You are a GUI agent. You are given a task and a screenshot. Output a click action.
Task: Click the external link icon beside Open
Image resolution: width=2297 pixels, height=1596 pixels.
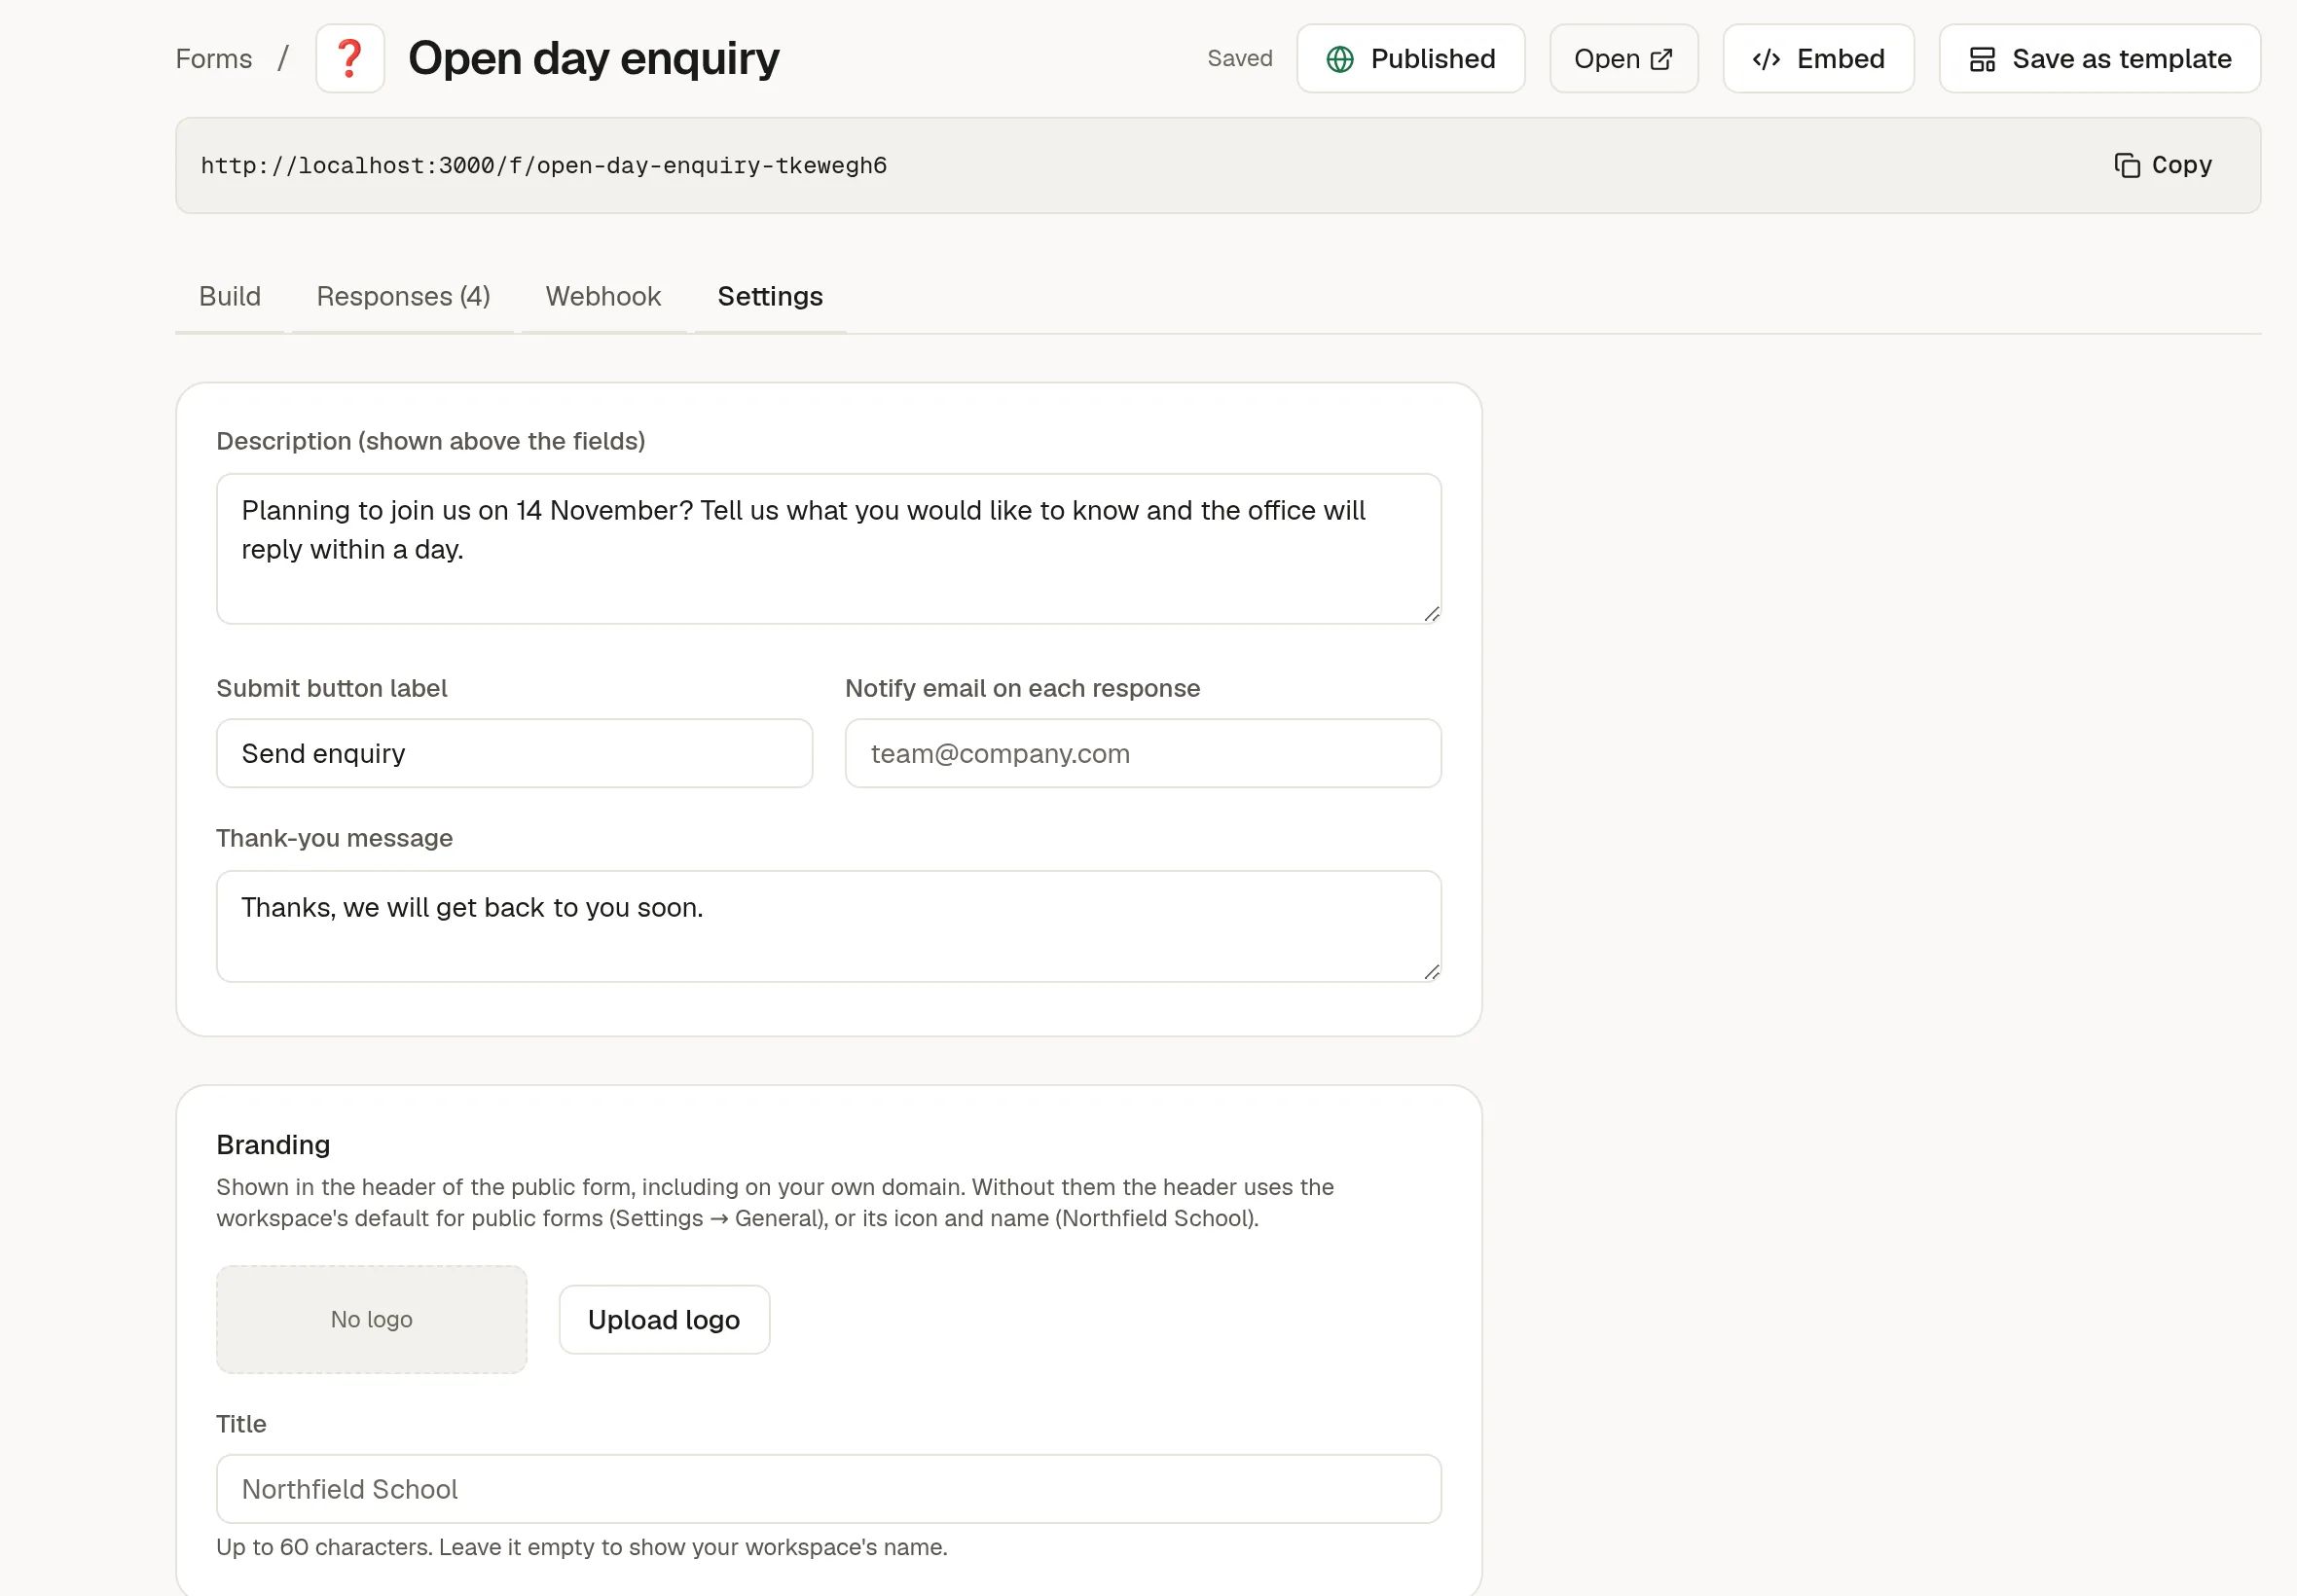coord(1660,59)
